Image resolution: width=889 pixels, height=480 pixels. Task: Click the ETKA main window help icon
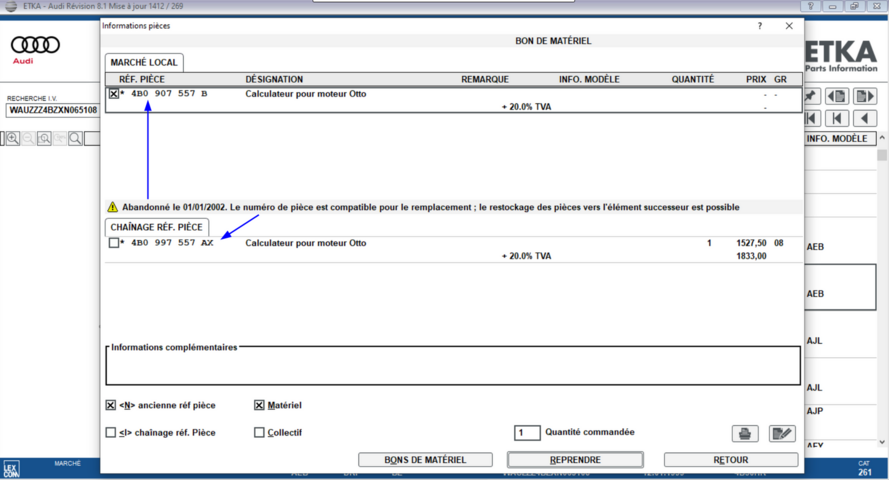(x=810, y=6)
